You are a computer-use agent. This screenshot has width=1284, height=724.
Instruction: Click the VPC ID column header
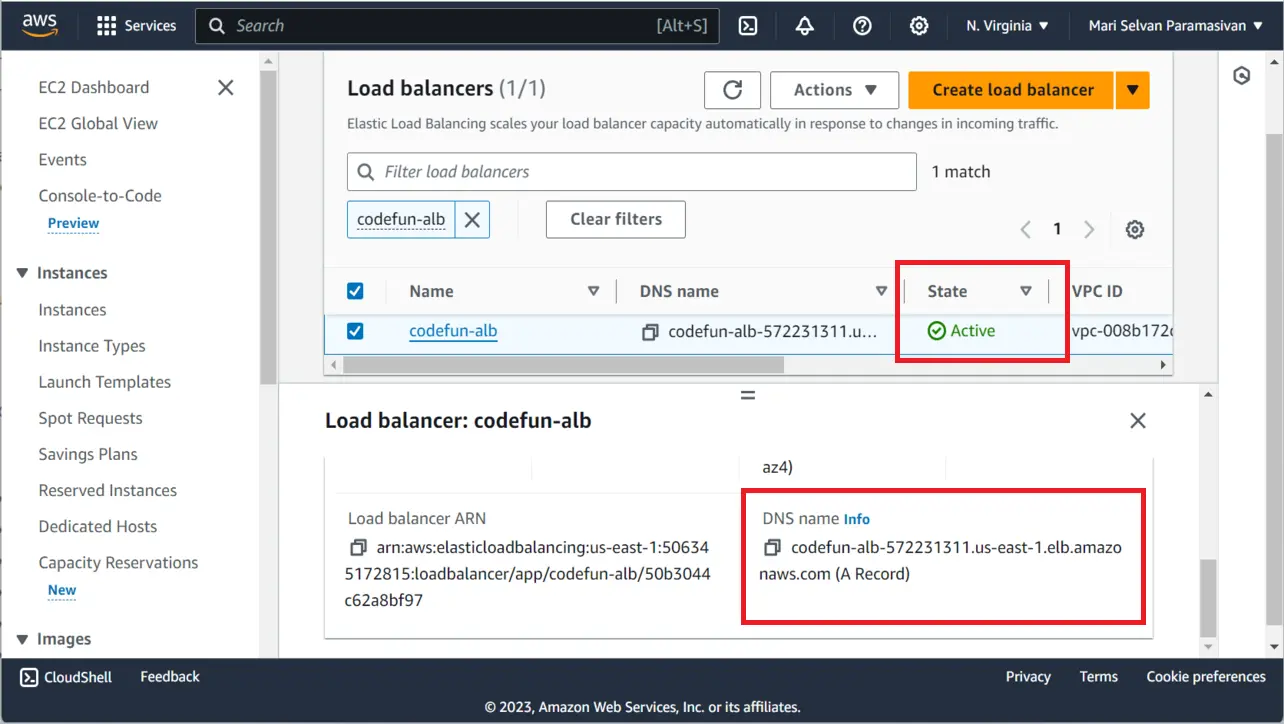(1097, 291)
